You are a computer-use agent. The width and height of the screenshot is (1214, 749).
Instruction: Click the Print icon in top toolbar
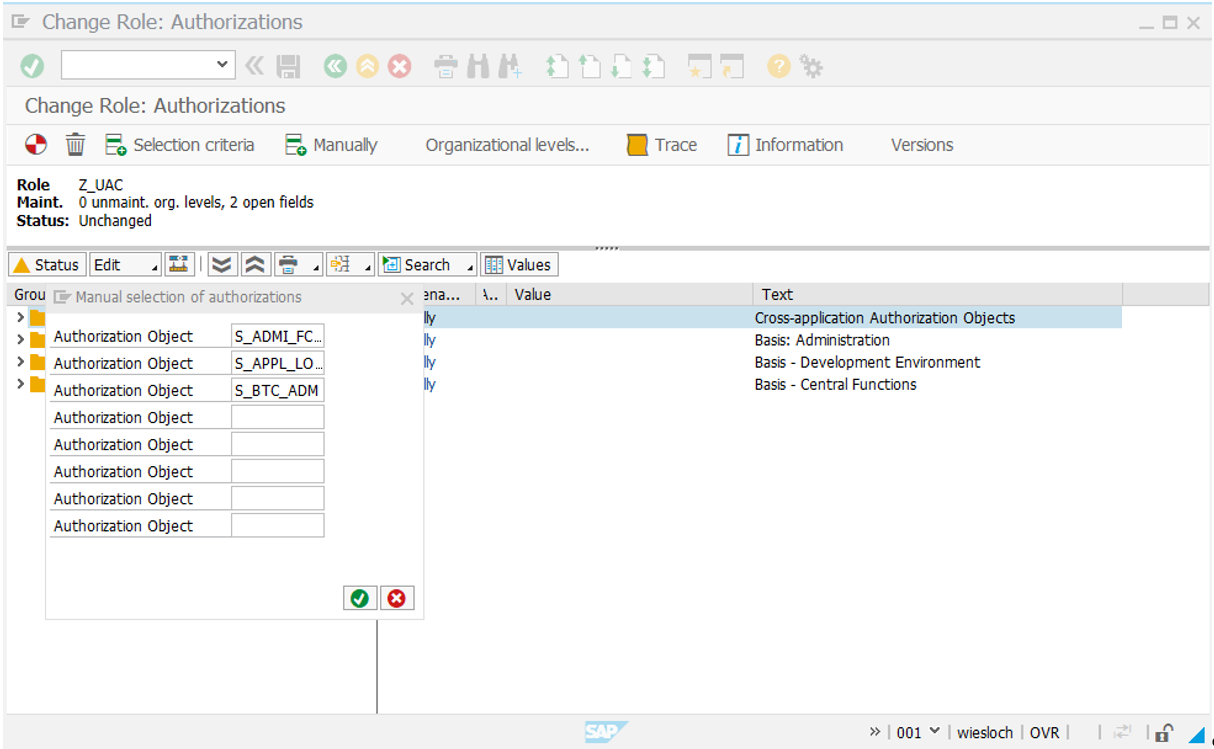pyautogui.click(x=446, y=66)
